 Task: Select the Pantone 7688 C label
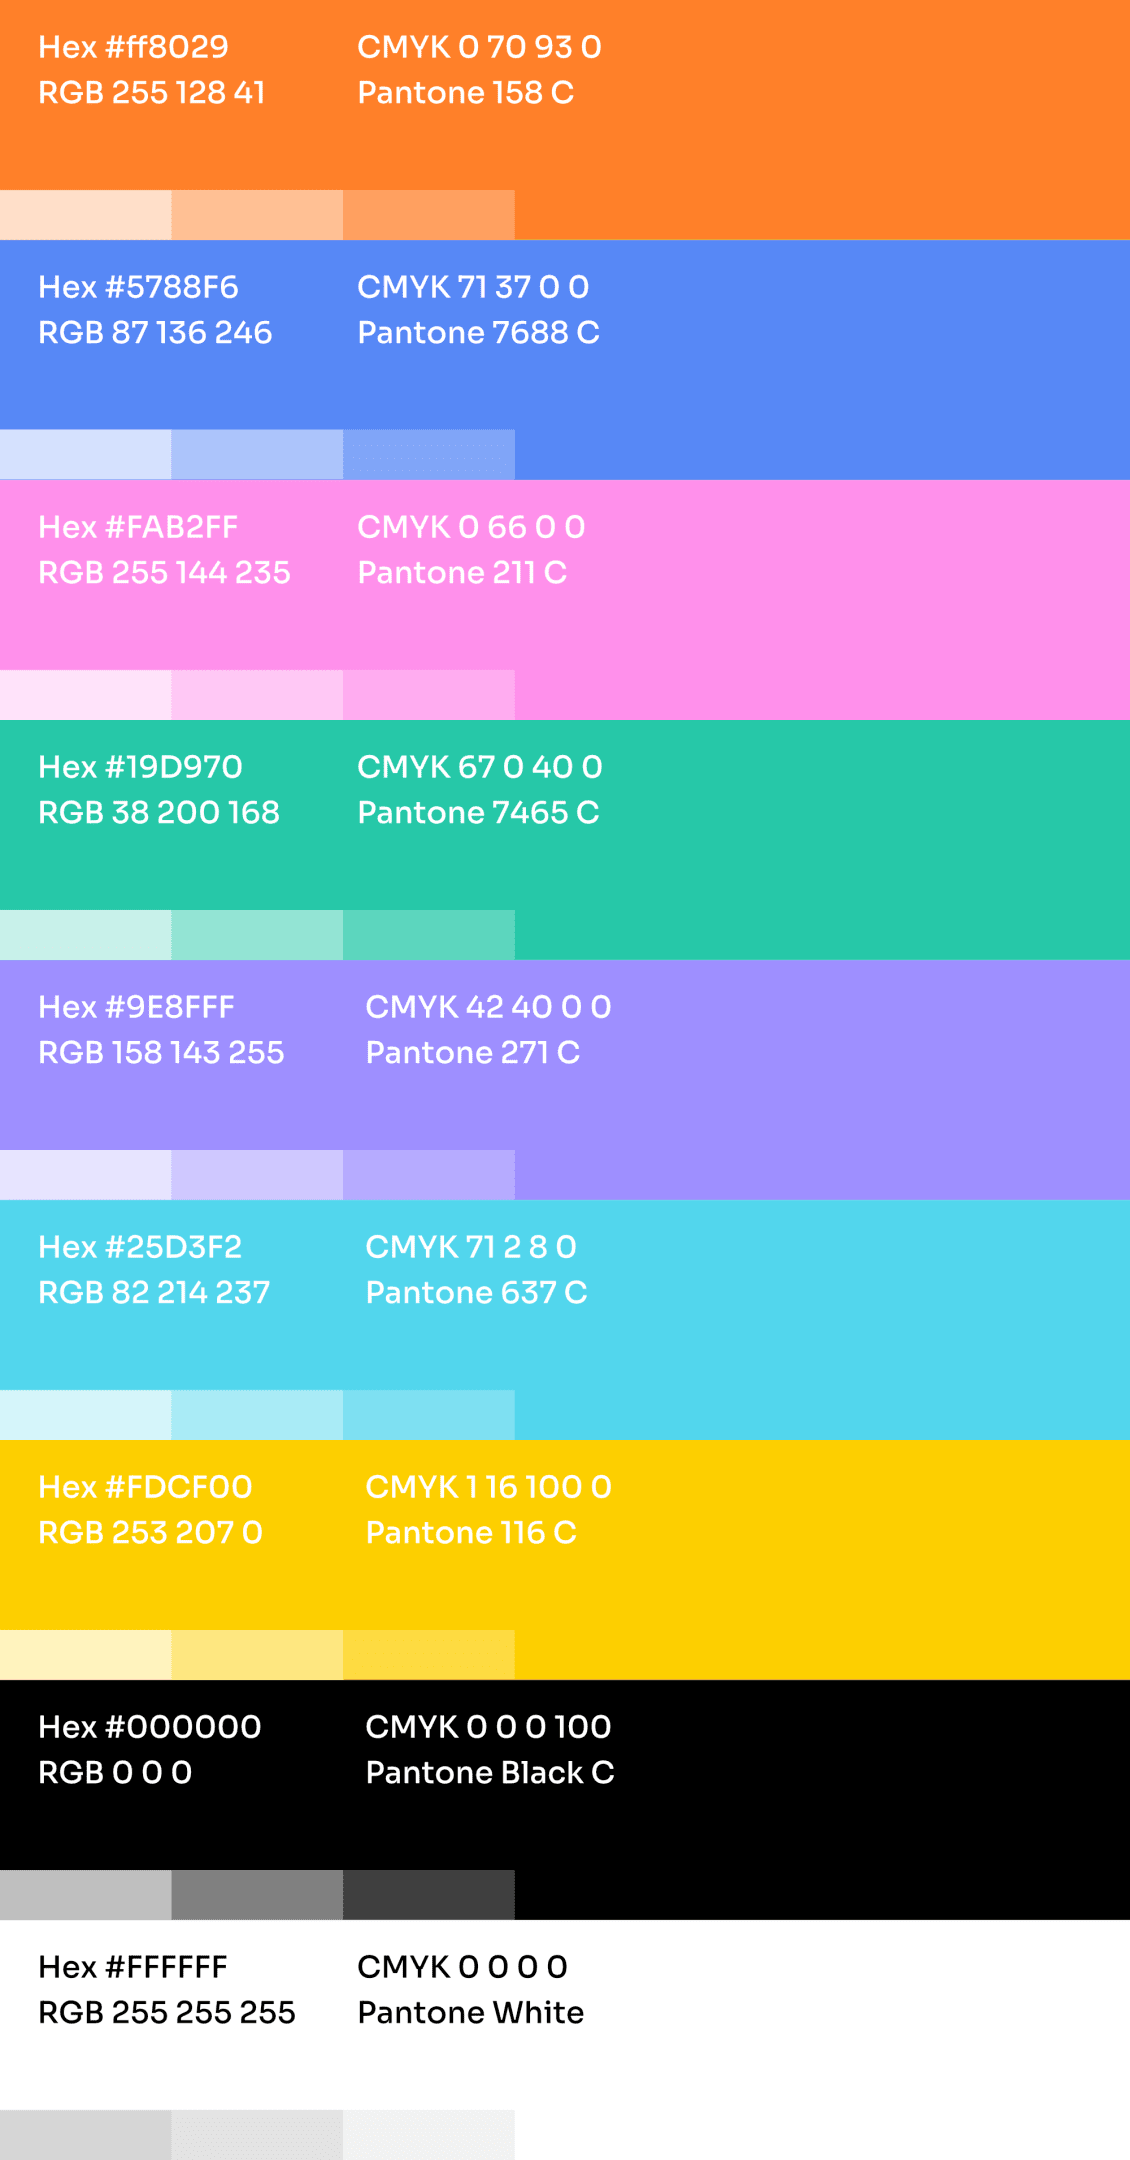tap(478, 333)
